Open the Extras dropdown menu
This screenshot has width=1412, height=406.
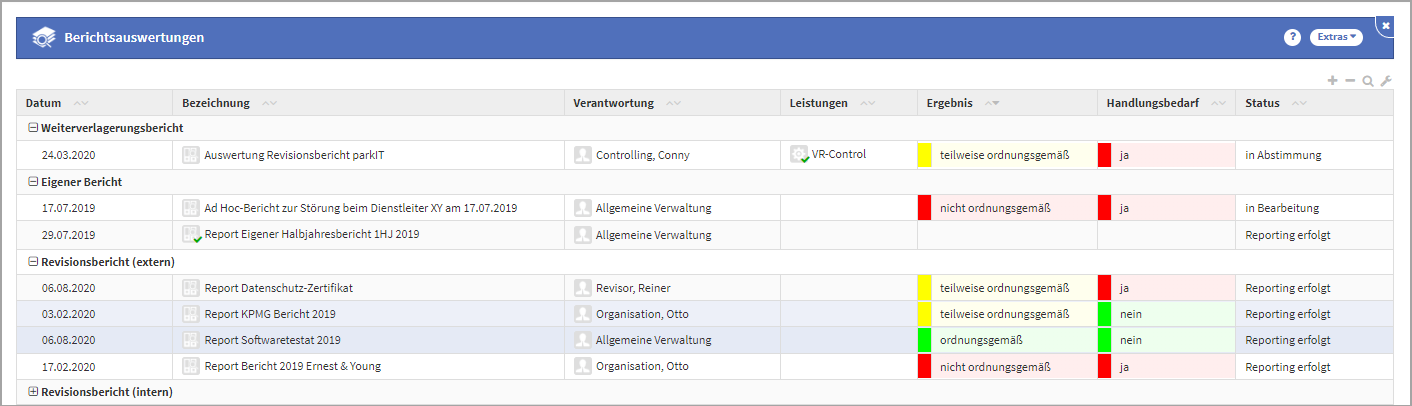(x=1336, y=37)
